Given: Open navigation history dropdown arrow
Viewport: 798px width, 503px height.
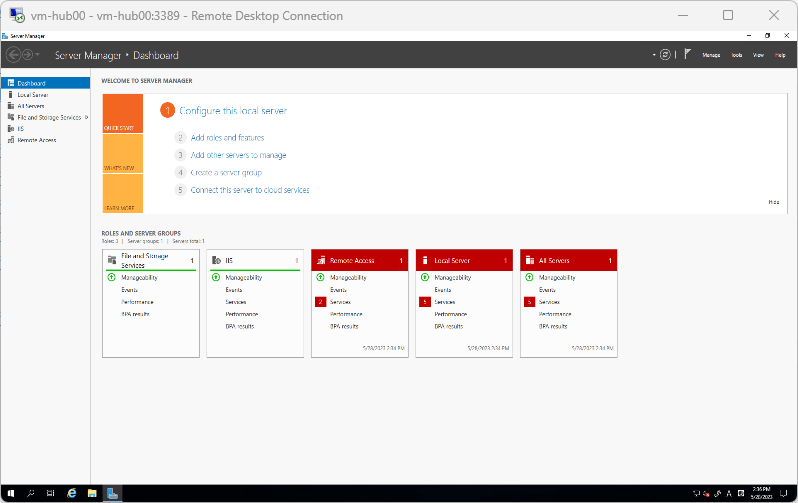Looking at the screenshot, I should click(x=37, y=54).
